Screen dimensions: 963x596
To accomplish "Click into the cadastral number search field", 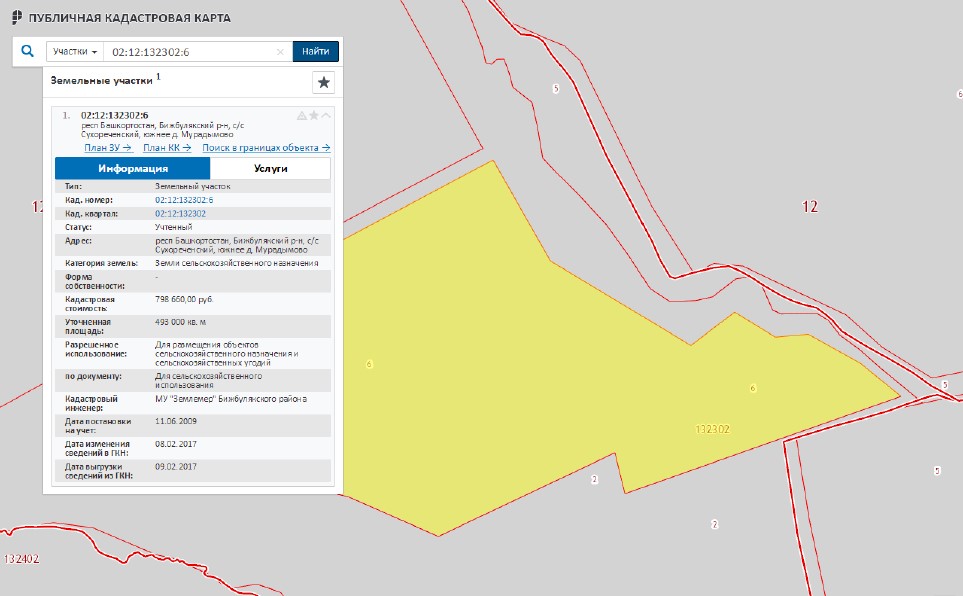I will click(190, 52).
